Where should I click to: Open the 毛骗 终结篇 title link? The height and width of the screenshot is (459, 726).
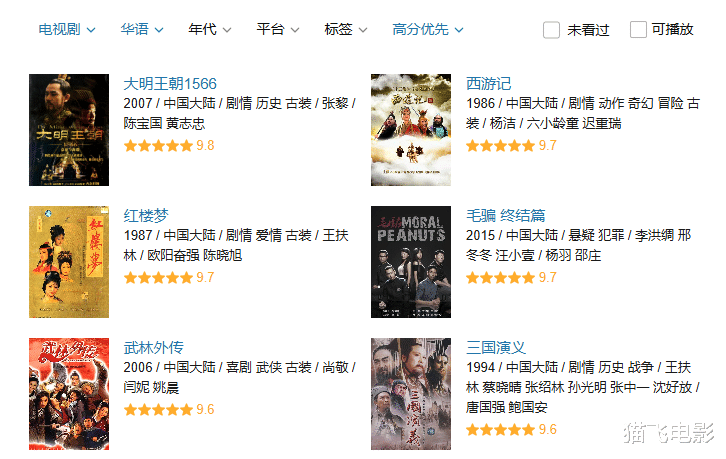click(x=506, y=216)
